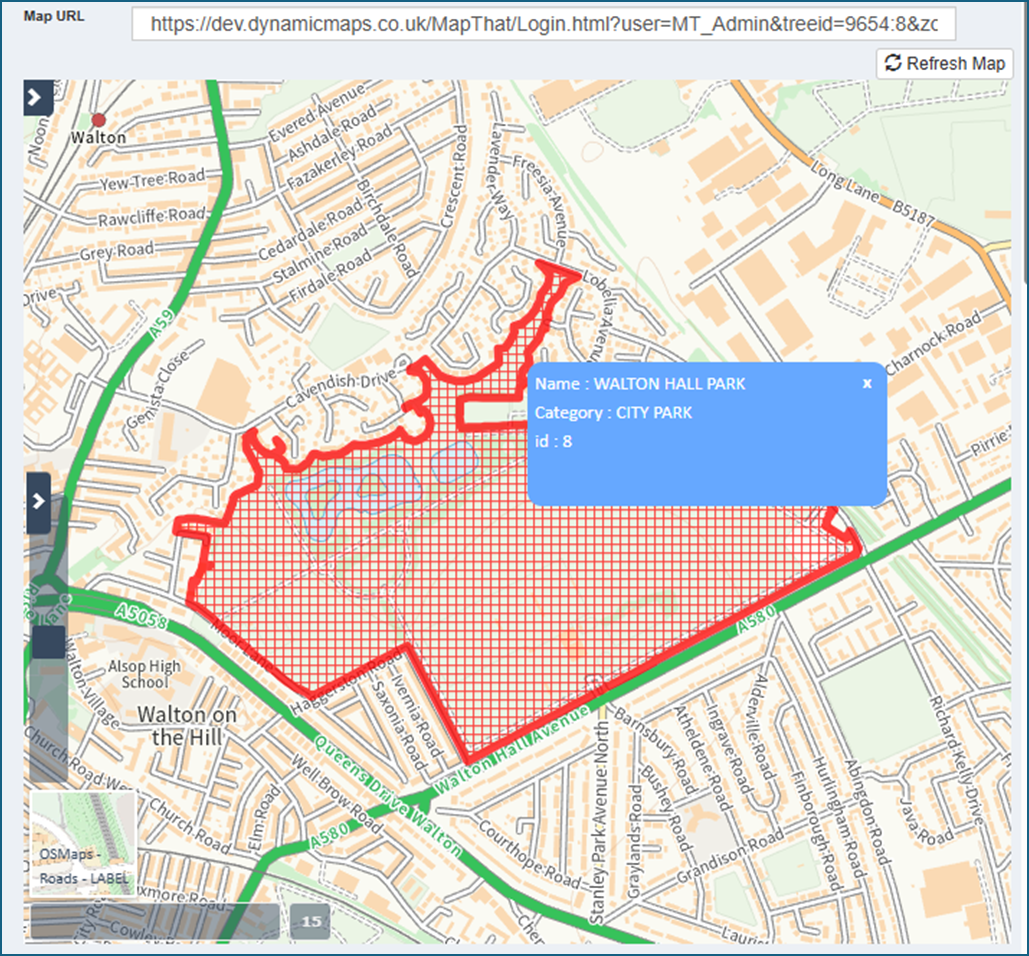Expand the top-left chevron side panel
This screenshot has height=956, width=1029.
click(38, 98)
